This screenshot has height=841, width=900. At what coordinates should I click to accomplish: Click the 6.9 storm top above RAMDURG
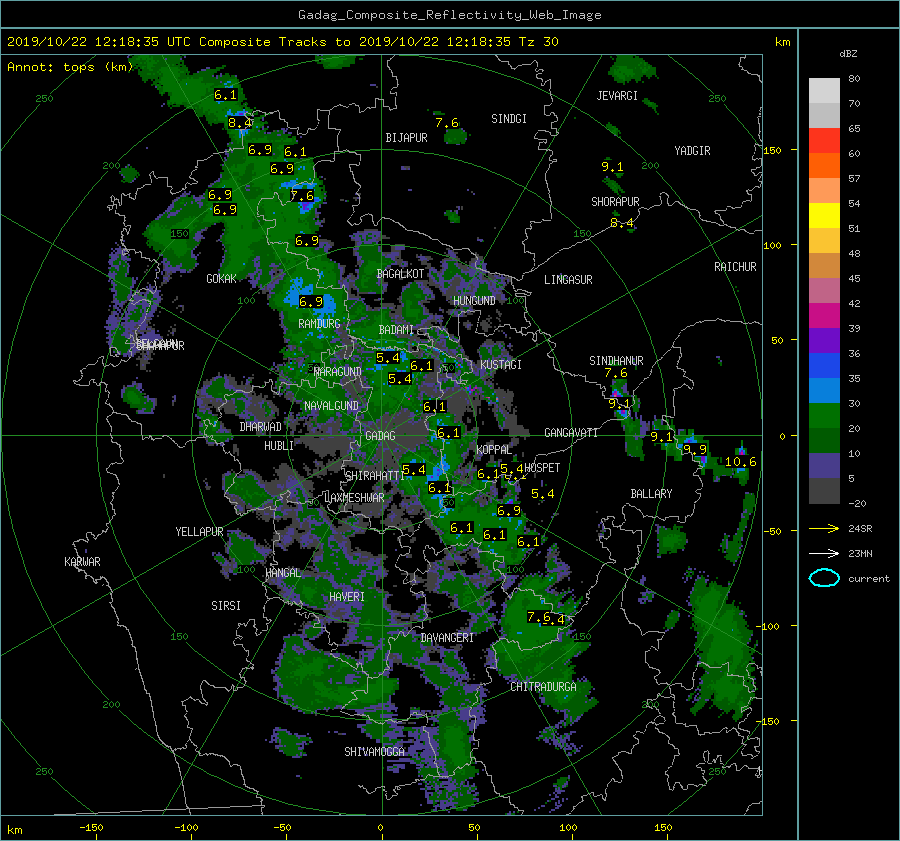pyautogui.click(x=311, y=302)
